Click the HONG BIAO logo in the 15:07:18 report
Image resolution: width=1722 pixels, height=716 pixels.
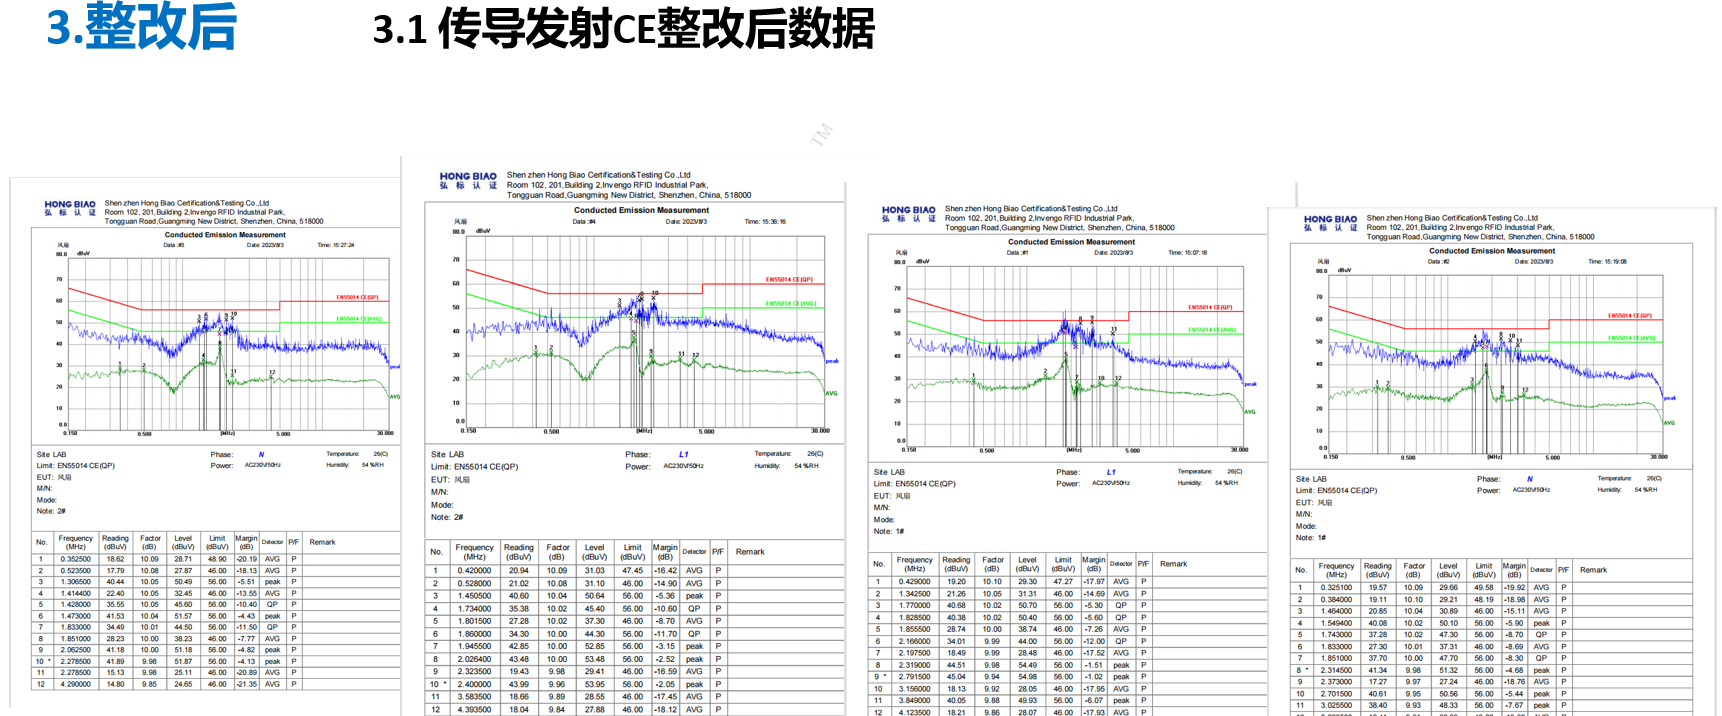[908, 214]
